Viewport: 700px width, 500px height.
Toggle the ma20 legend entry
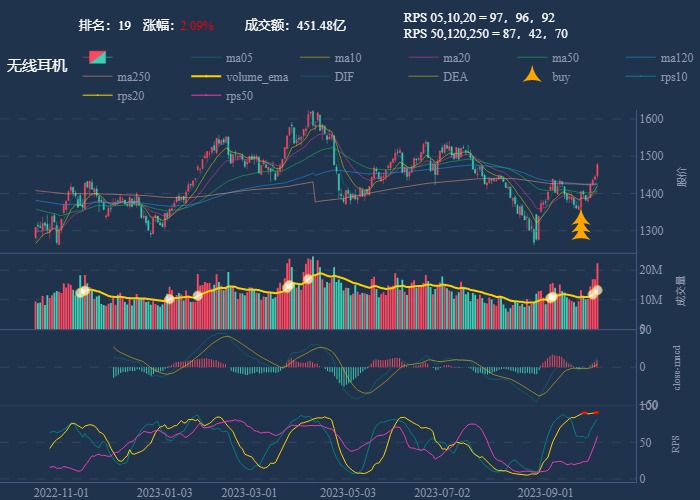(x=456, y=57)
